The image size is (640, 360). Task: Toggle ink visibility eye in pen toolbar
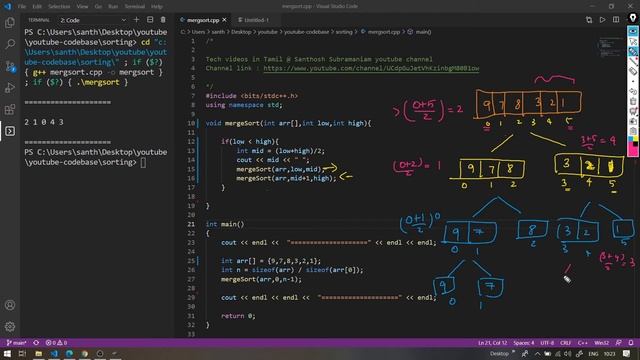[633, 31]
